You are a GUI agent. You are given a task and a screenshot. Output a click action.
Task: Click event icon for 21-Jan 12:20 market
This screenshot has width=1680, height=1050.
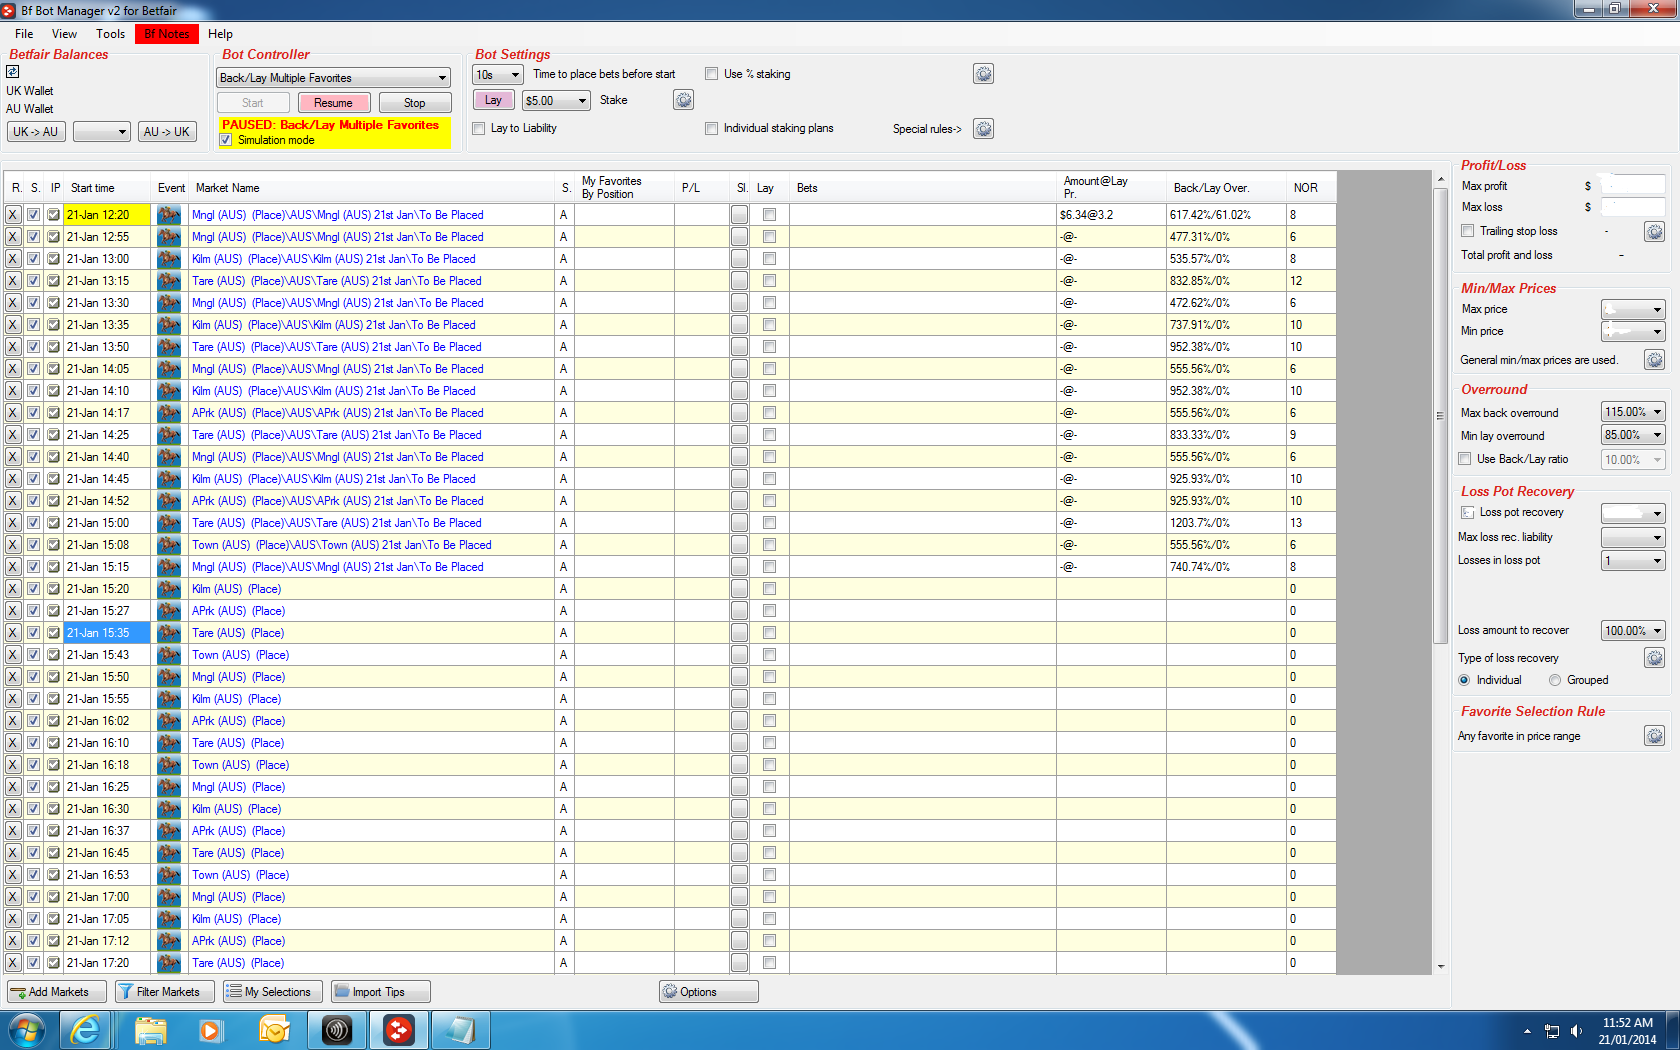[x=169, y=215]
